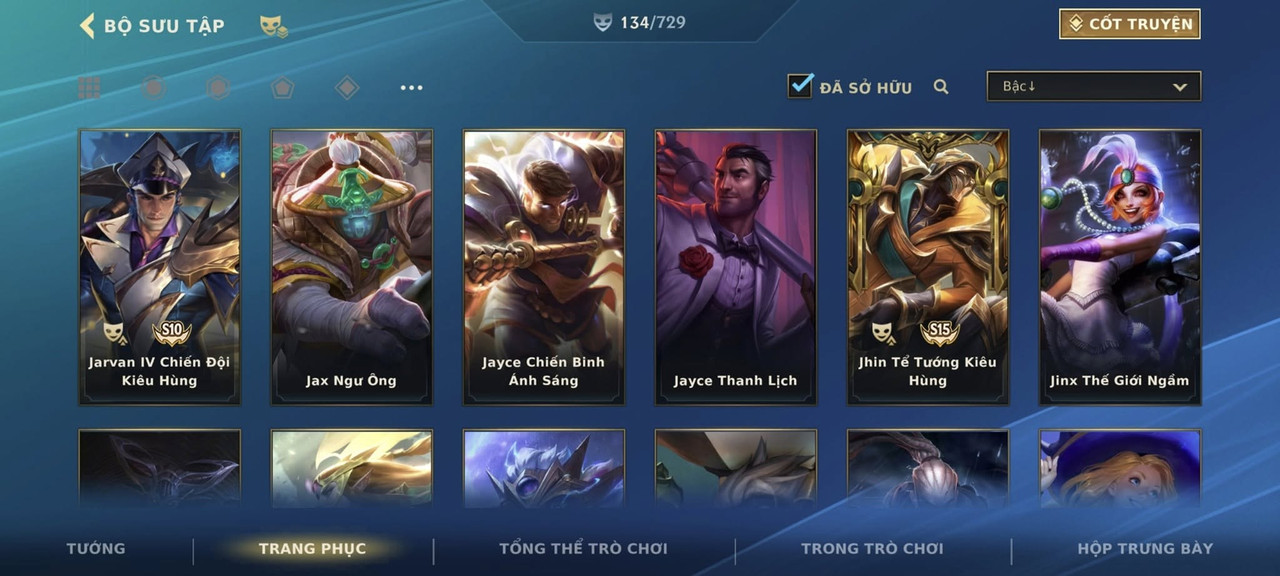The width and height of the screenshot is (1280, 576).
Task: Open the Tổng Thể Trò Chơi tab
Action: click(x=583, y=548)
